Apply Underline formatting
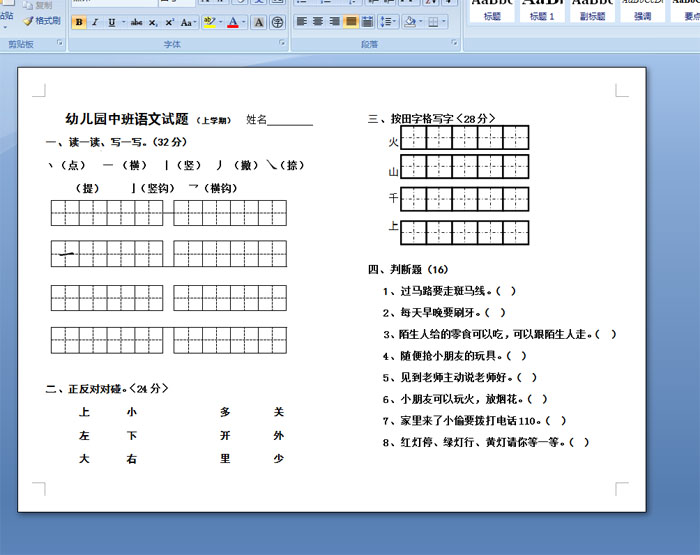This screenshot has width=700, height=555. pyautogui.click(x=112, y=22)
